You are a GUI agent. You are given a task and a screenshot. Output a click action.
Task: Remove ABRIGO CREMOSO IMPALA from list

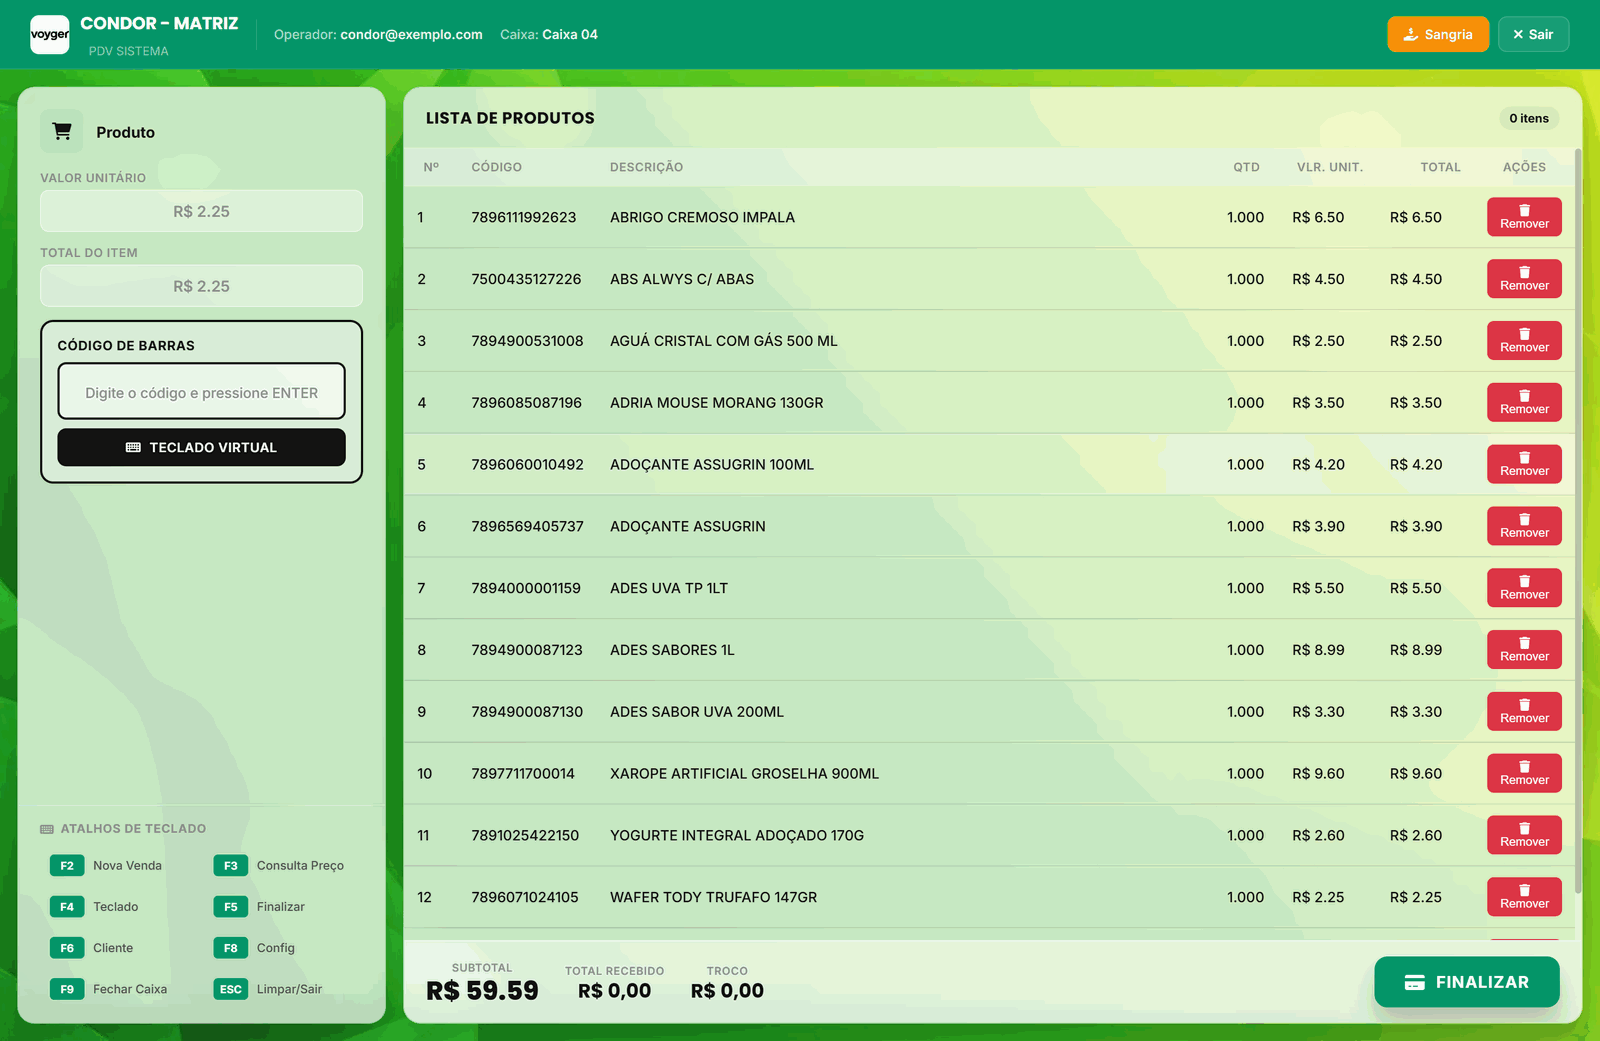tap(1524, 217)
